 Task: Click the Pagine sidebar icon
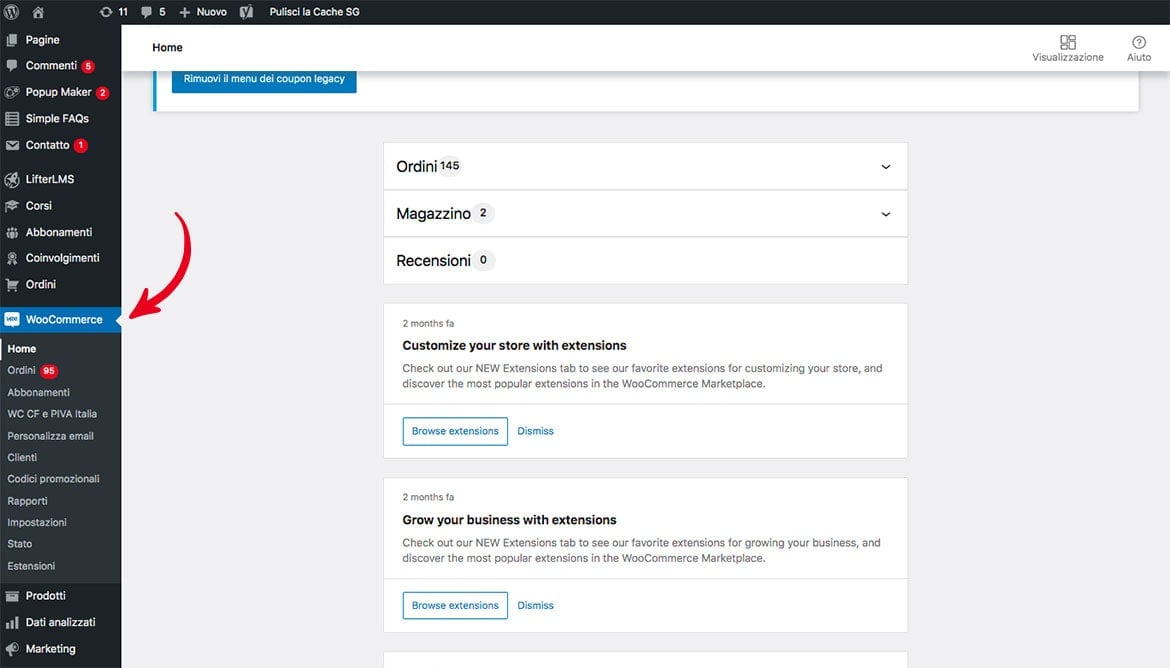point(12,40)
